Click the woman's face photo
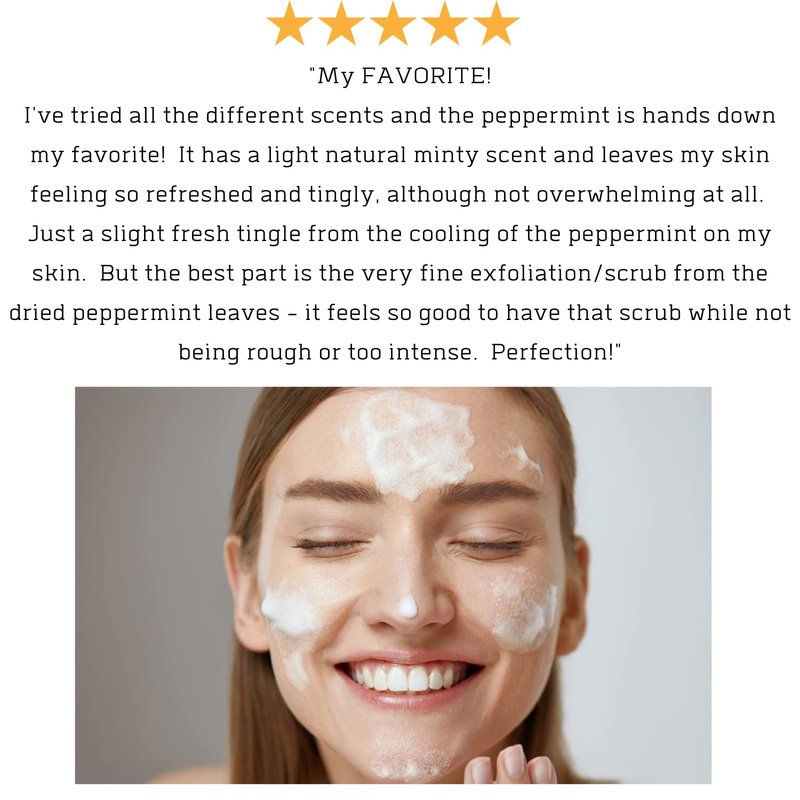 [x=393, y=585]
